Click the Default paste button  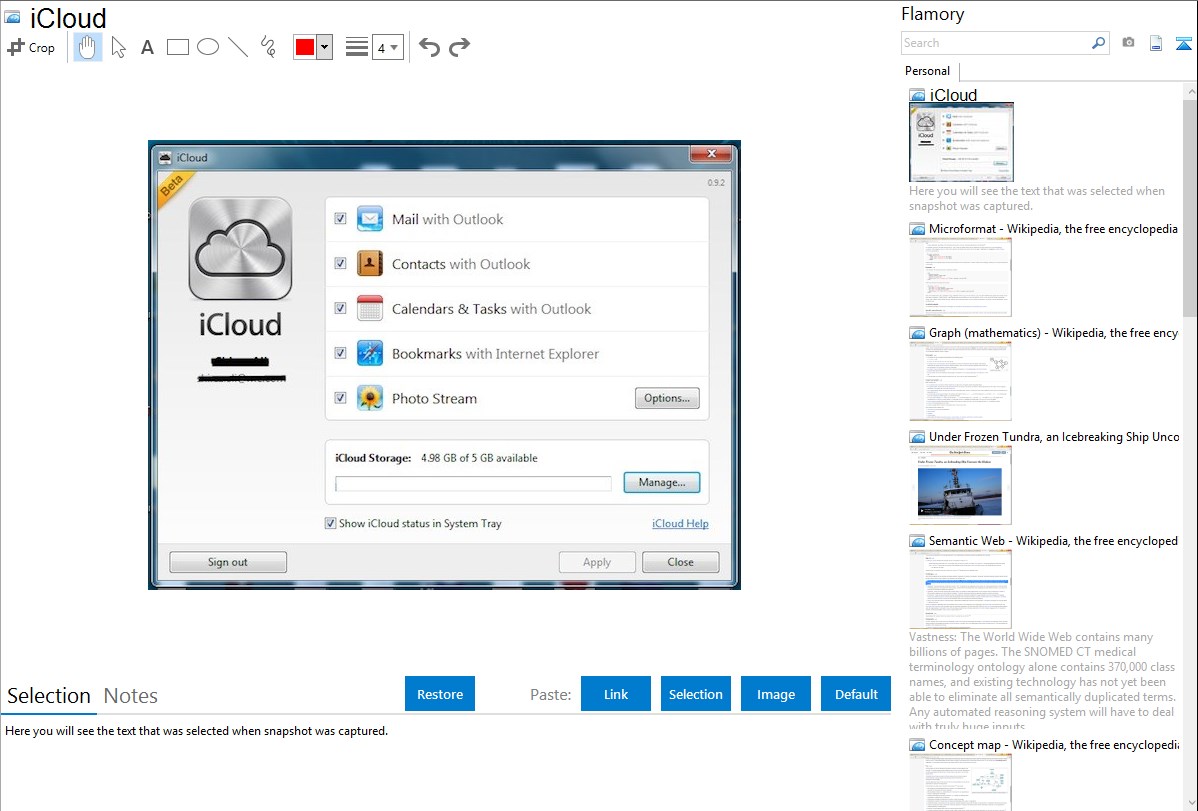856,694
